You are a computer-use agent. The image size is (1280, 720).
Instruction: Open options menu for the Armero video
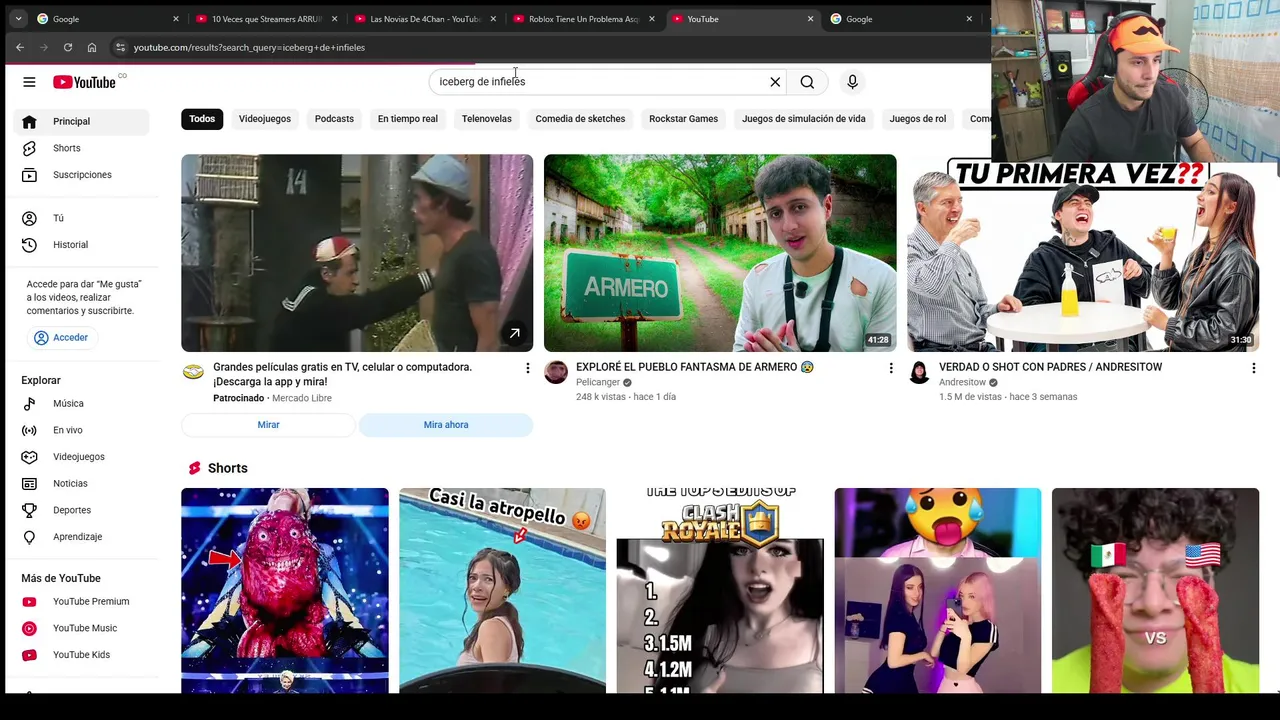point(891,368)
